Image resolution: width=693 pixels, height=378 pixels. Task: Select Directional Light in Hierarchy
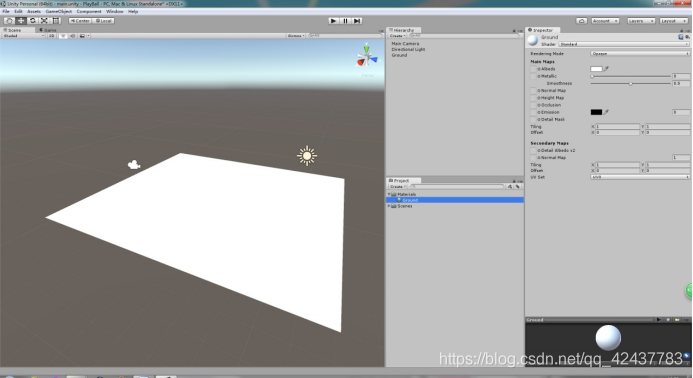click(408, 50)
